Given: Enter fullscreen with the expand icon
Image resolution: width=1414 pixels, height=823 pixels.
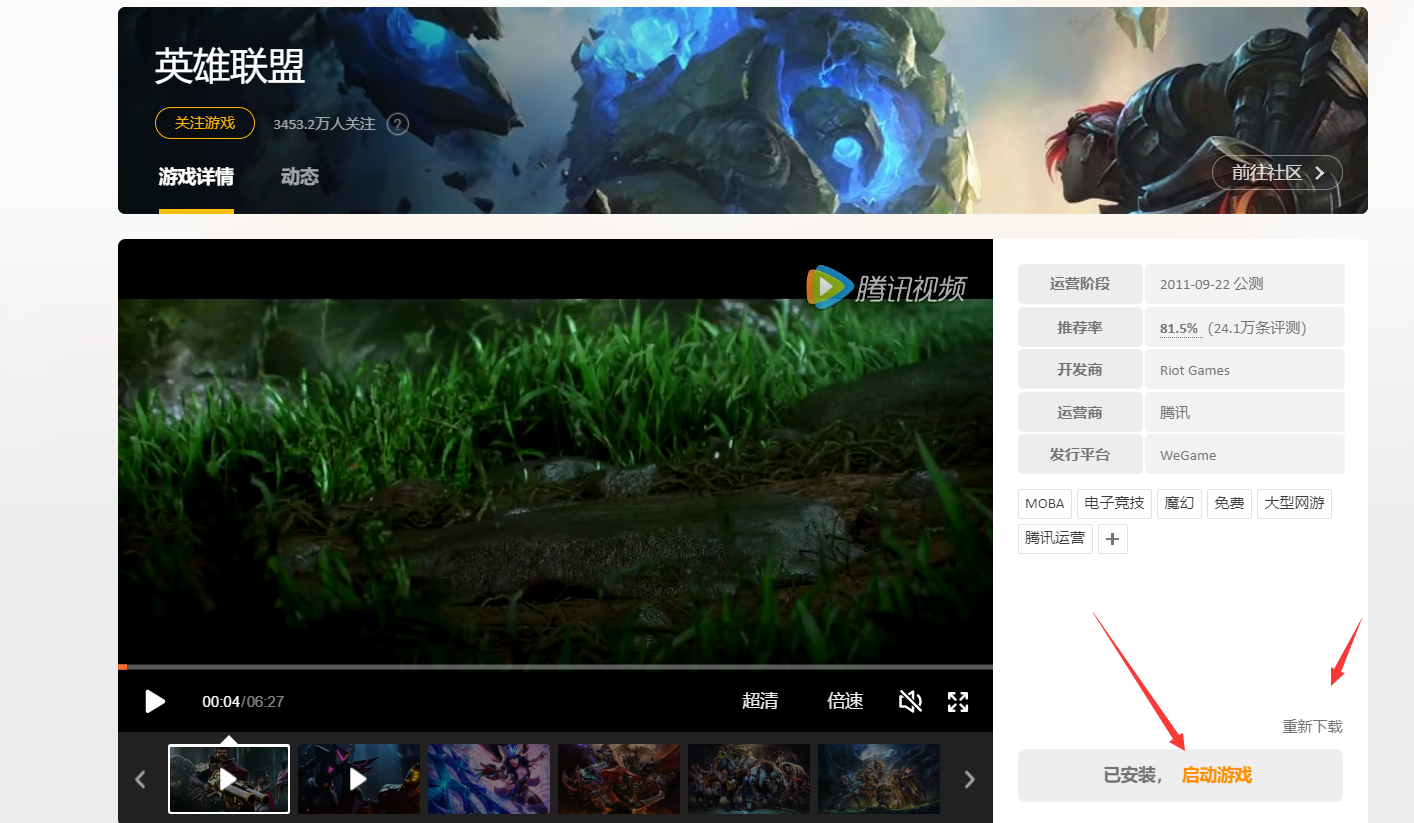Looking at the screenshot, I should 958,701.
